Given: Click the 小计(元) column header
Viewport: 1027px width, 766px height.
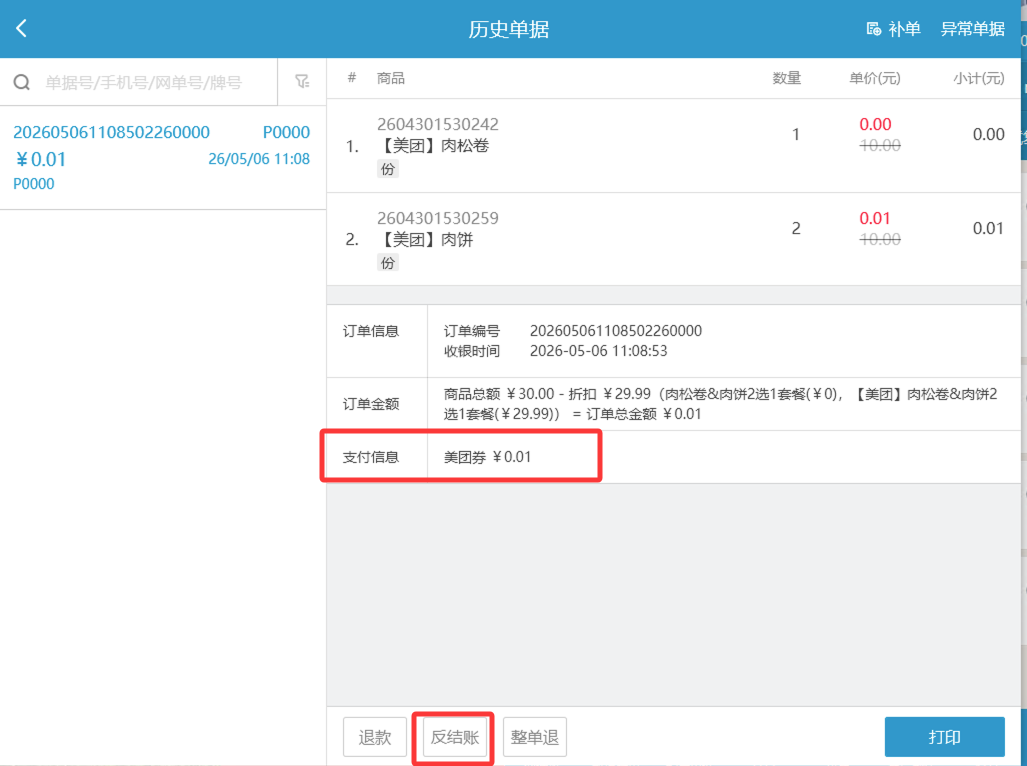Looking at the screenshot, I should point(979,78).
